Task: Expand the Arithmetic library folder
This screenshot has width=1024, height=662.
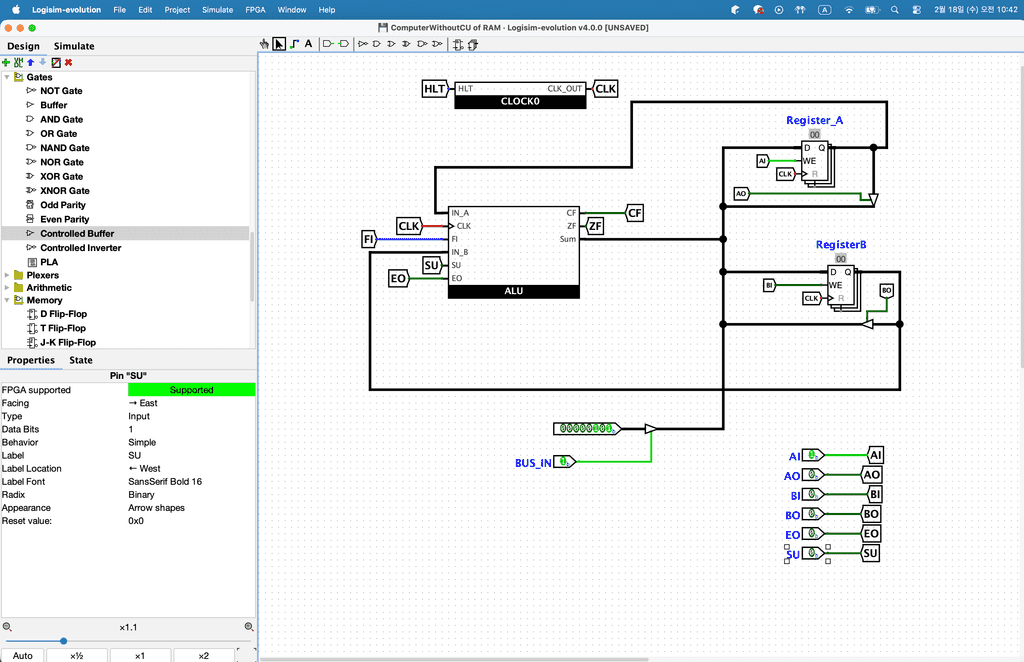Action: point(7,288)
